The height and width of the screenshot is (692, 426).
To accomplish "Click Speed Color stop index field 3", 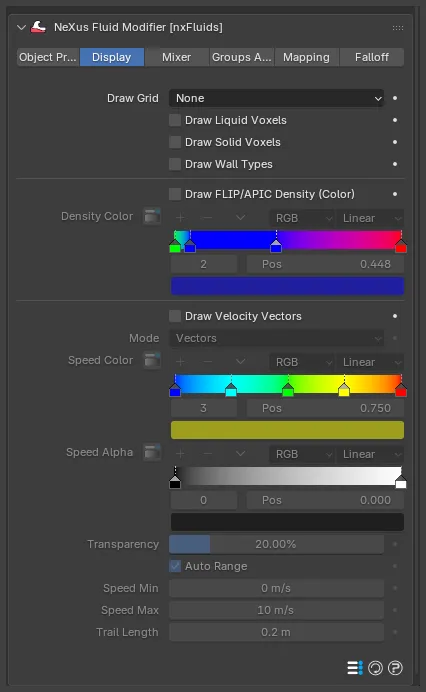I will (204, 408).
